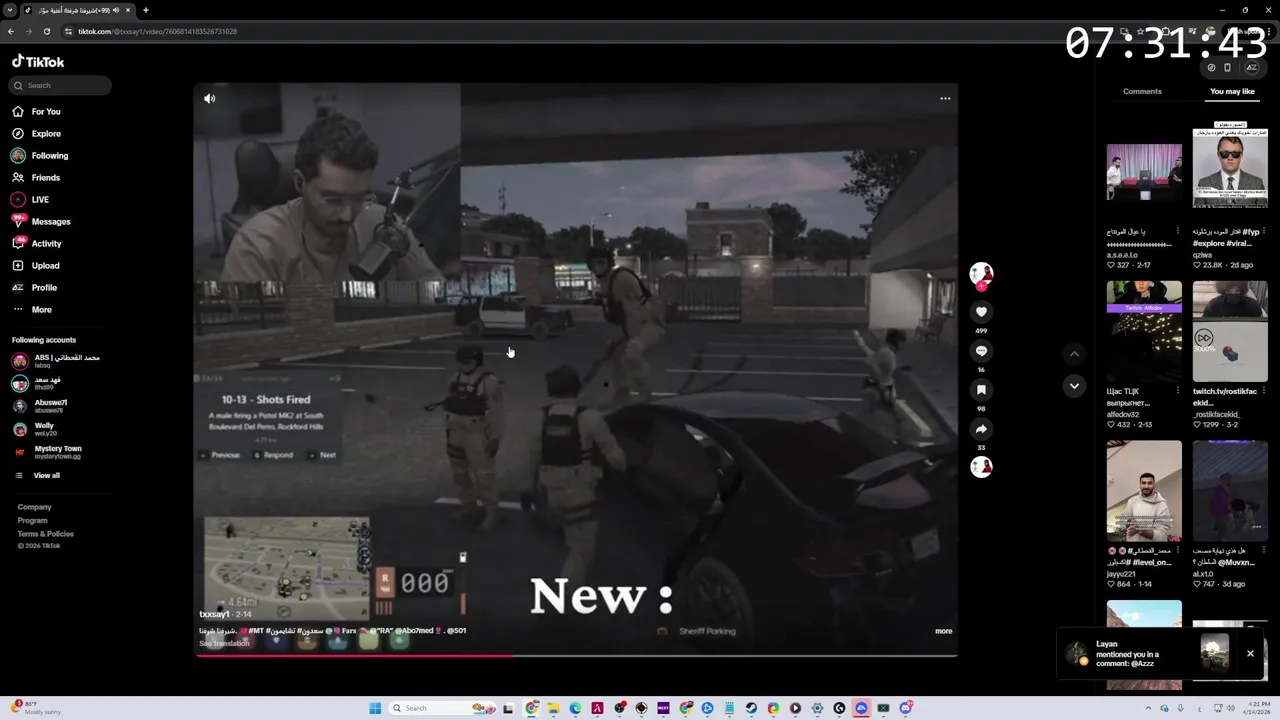The width and height of the screenshot is (1280, 720).
Task: Open the jayyu221 recommended video thumbnail
Action: coord(1144,491)
